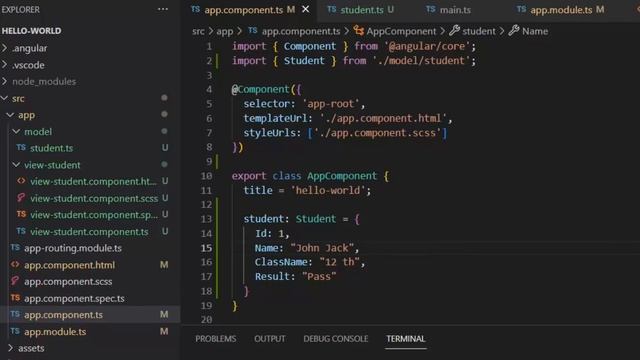Click the src breadcrumb segment
640x360 pixels.
point(198,31)
